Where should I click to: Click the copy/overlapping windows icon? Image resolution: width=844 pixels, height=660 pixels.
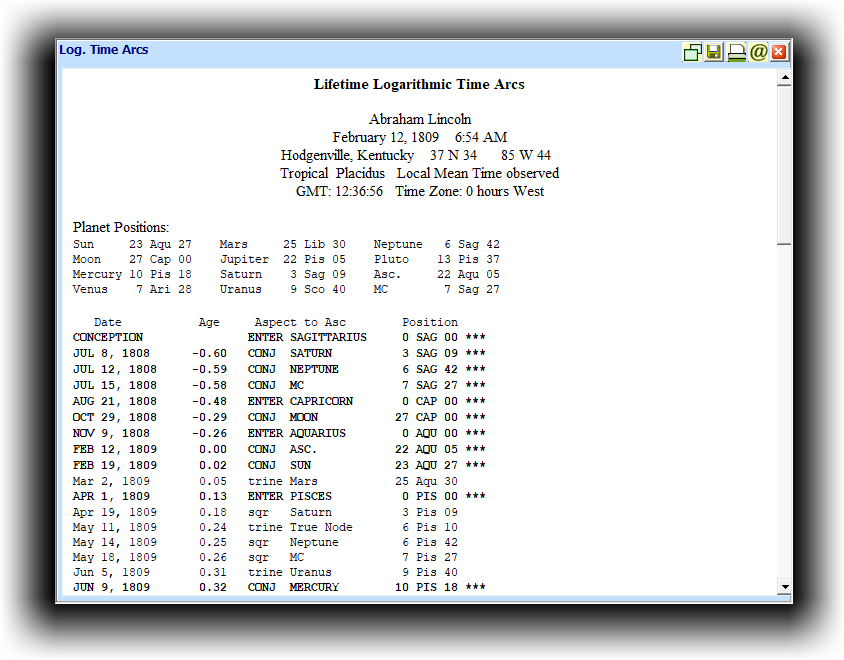pos(692,52)
